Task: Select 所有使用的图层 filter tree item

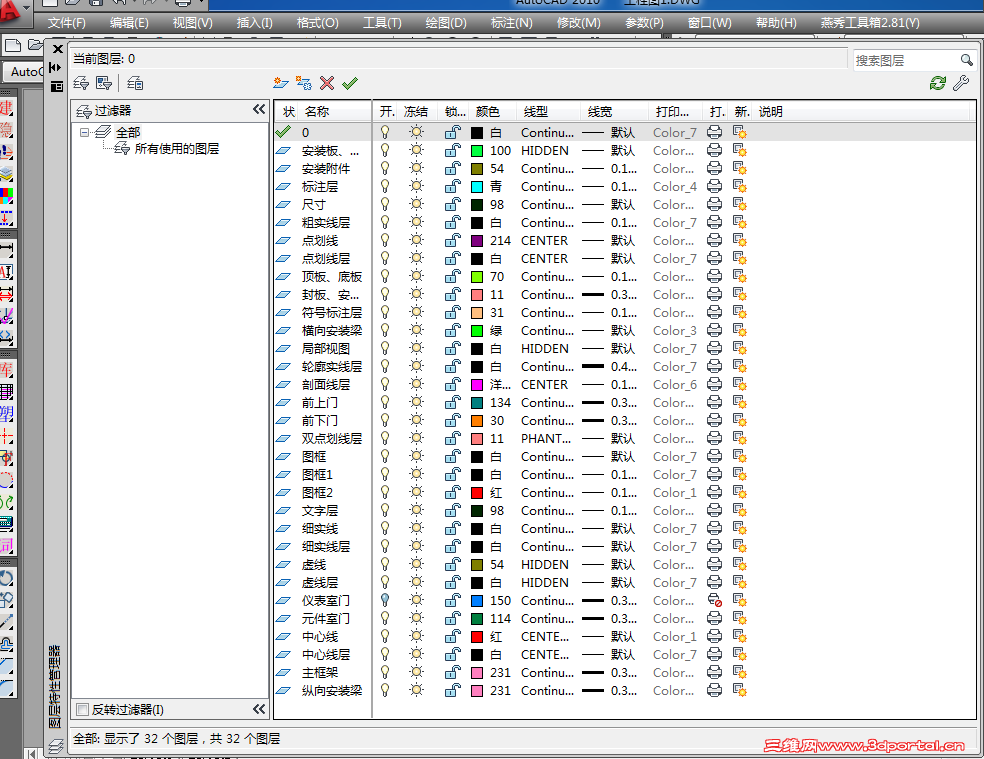Action: click(176, 149)
